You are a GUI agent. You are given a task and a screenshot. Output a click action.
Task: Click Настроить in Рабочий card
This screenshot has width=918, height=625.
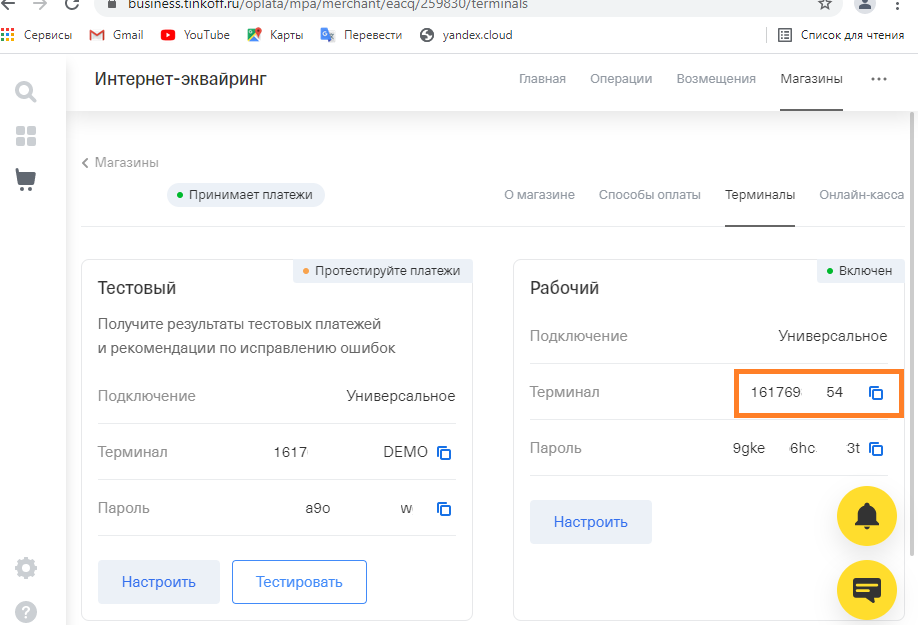coord(591,522)
